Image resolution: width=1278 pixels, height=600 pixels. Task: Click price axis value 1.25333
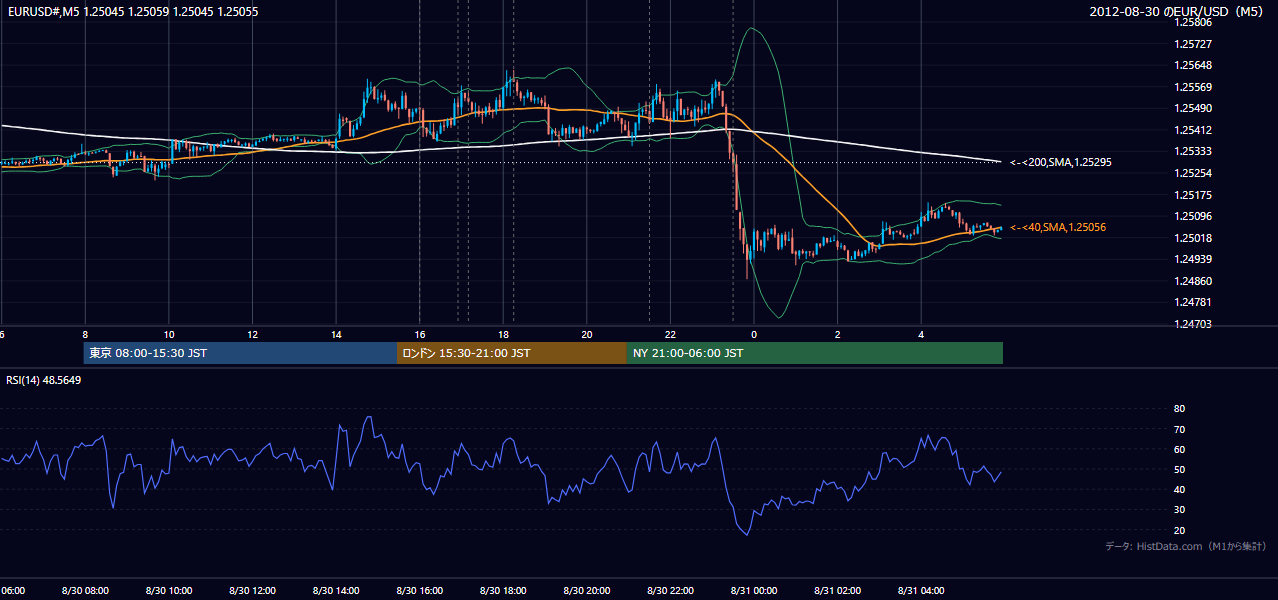tap(1193, 152)
